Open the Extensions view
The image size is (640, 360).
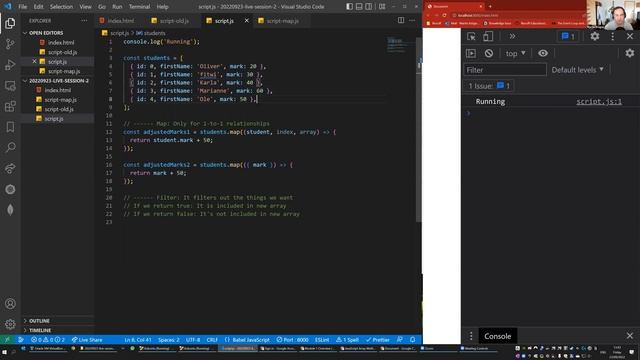click(10, 107)
